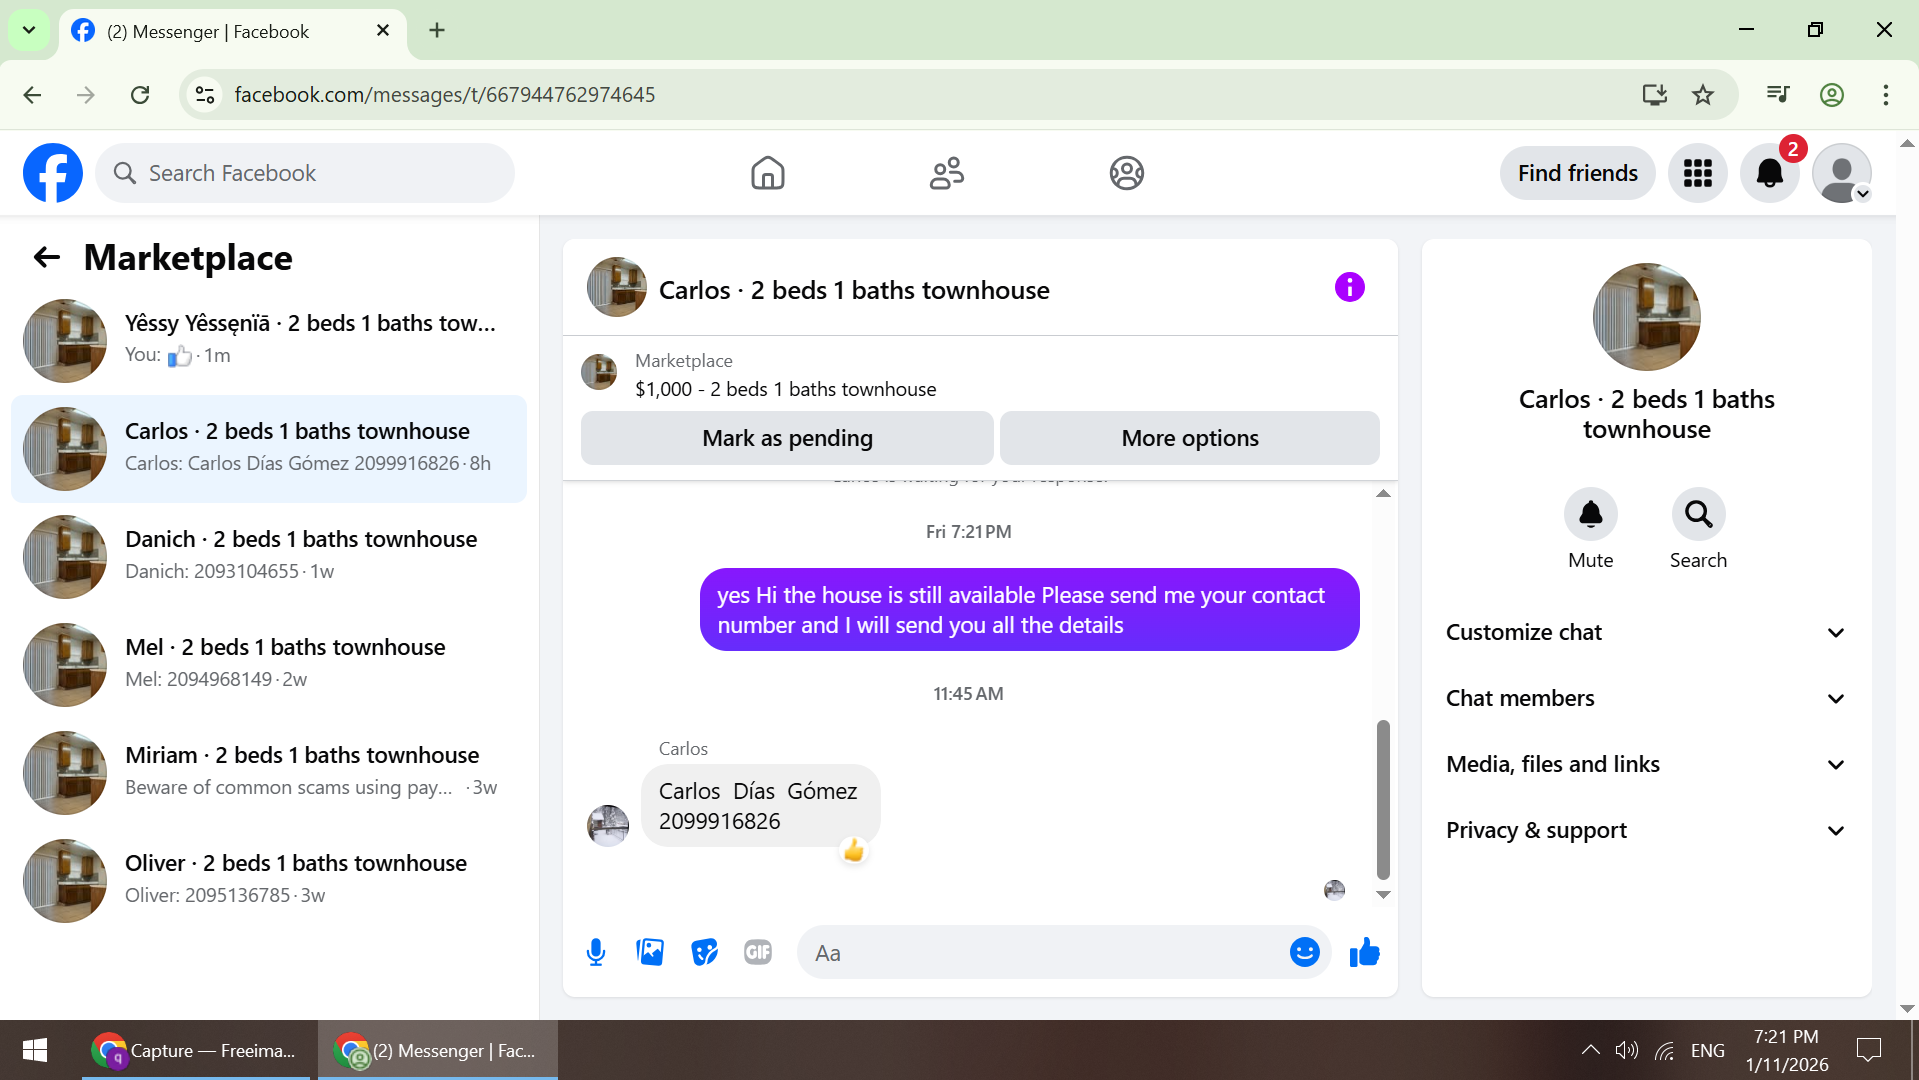Switch to the Messenger | Facebook tab
The image size is (1919, 1080).
click(233, 32)
